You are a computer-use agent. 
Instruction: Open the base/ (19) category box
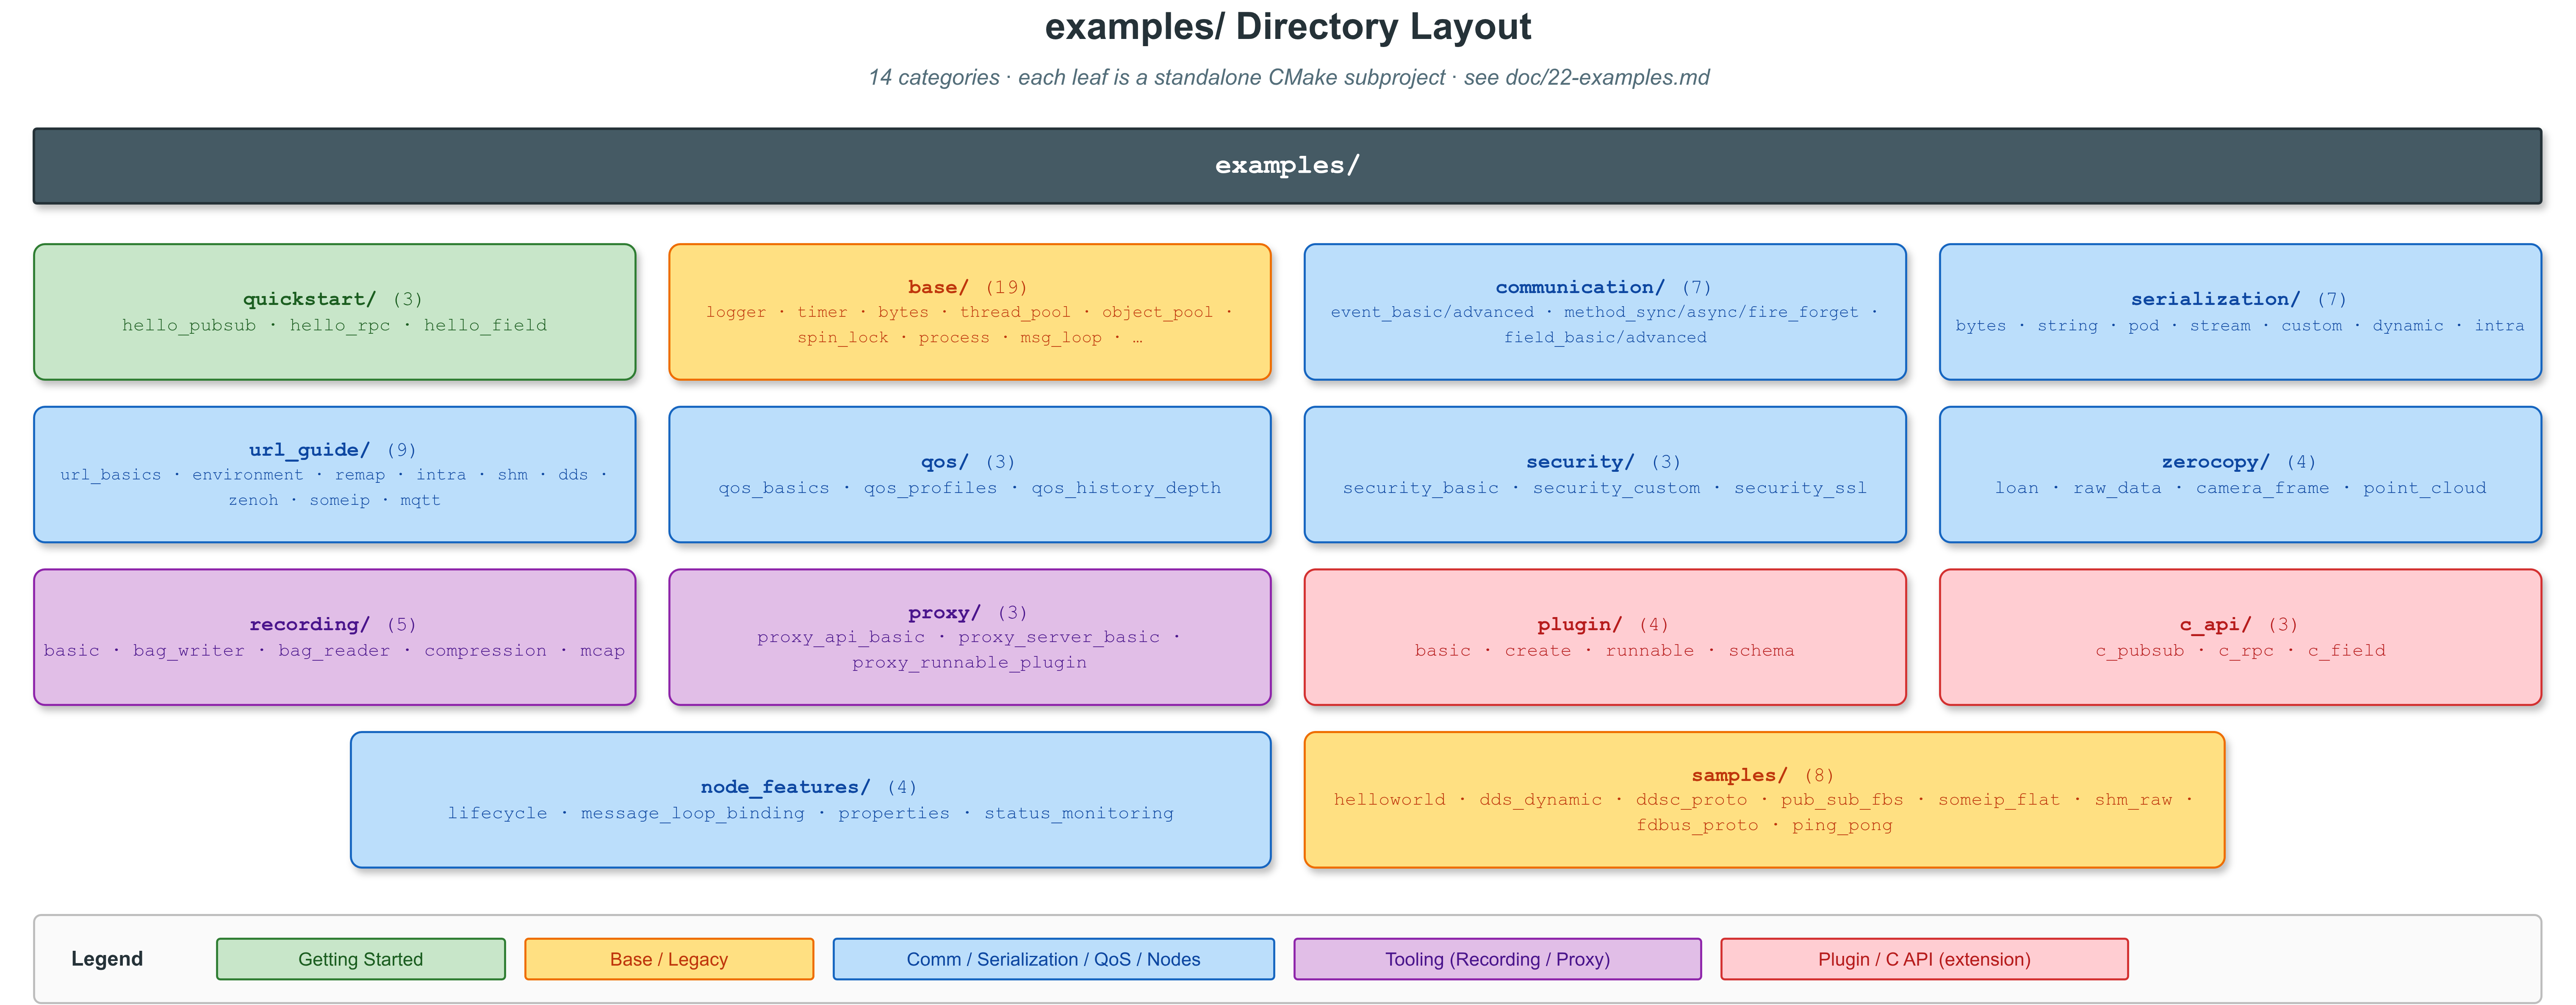click(x=970, y=312)
